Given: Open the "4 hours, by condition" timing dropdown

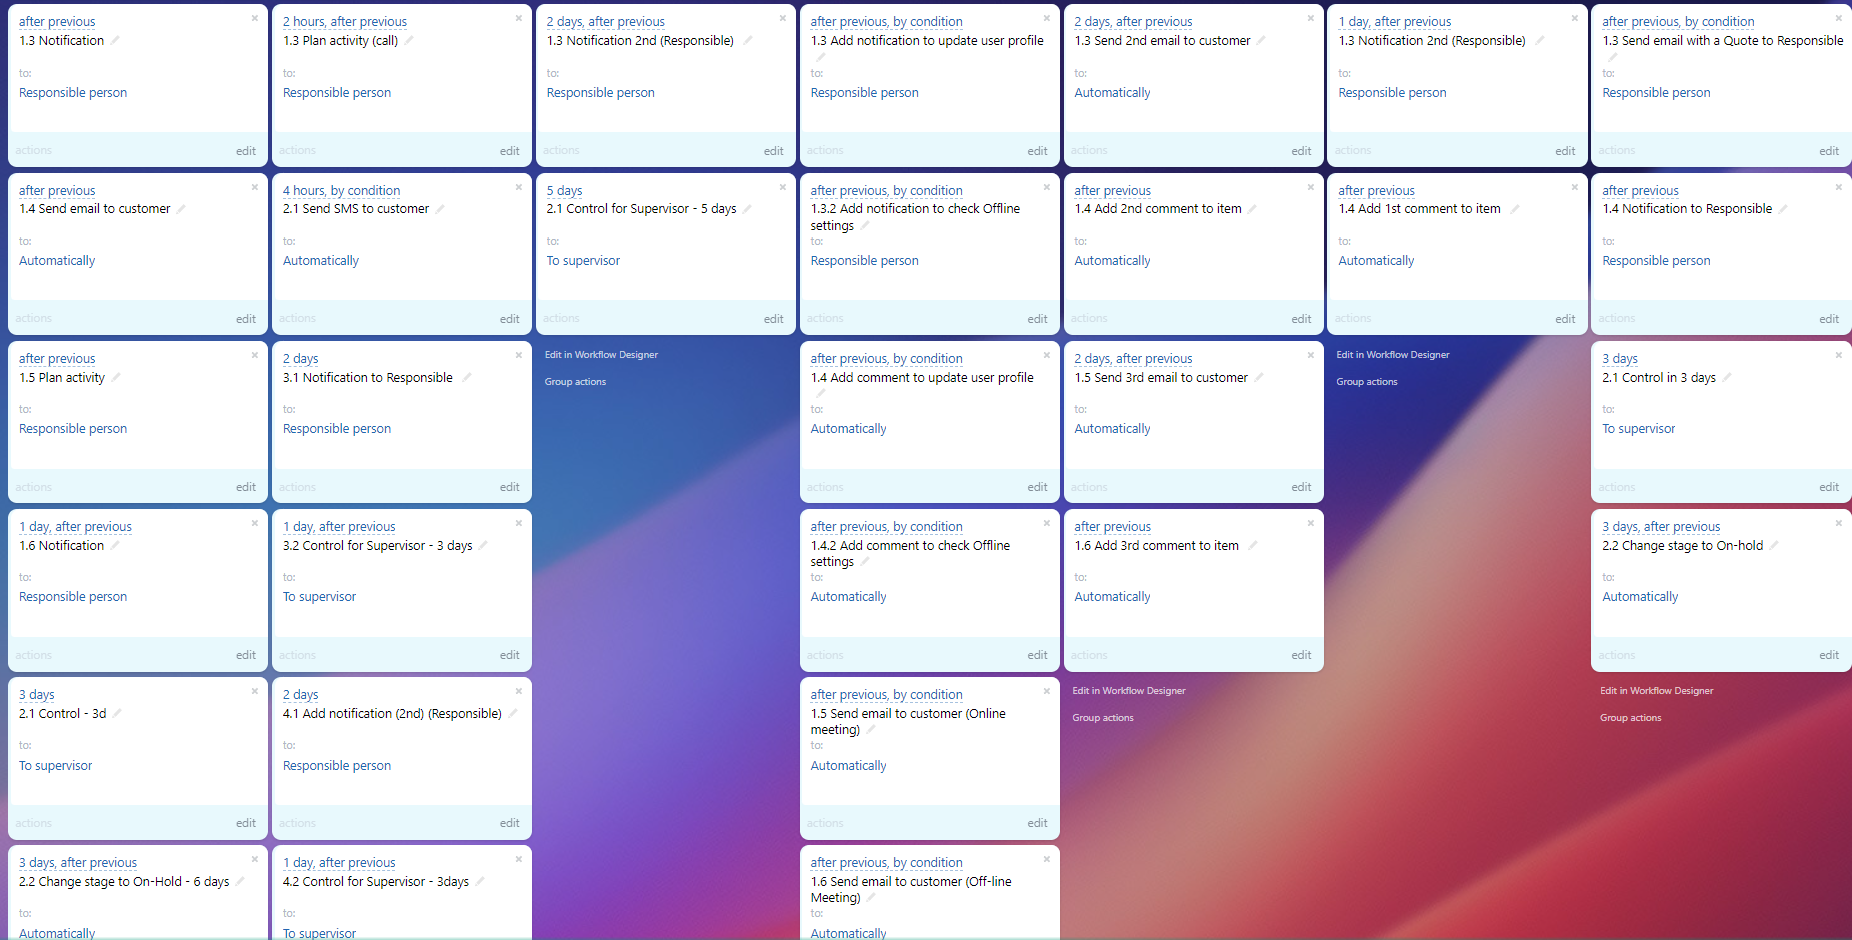Looking at the screenshot, I should (x=341, y=191).
